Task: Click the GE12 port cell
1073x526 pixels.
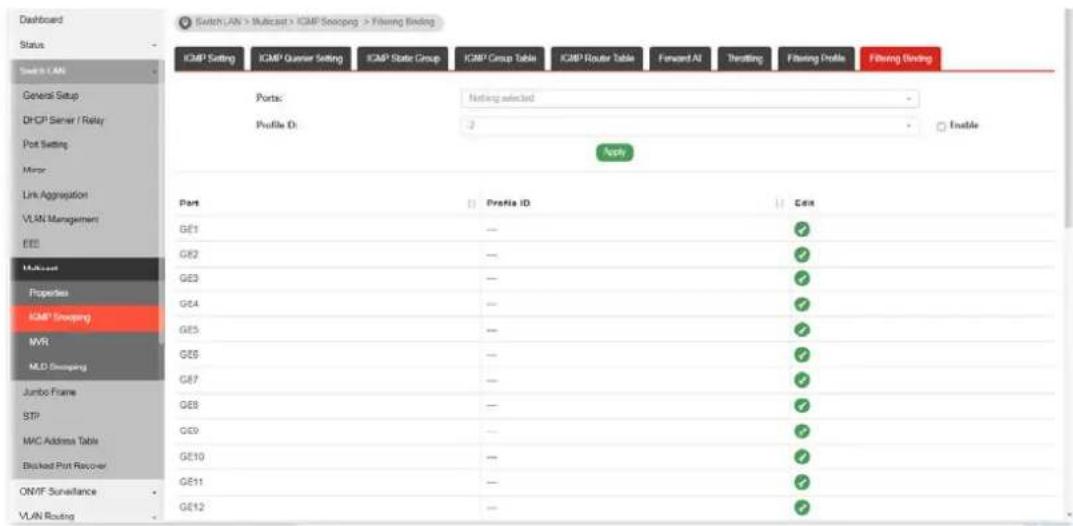Action: point(327,508)
